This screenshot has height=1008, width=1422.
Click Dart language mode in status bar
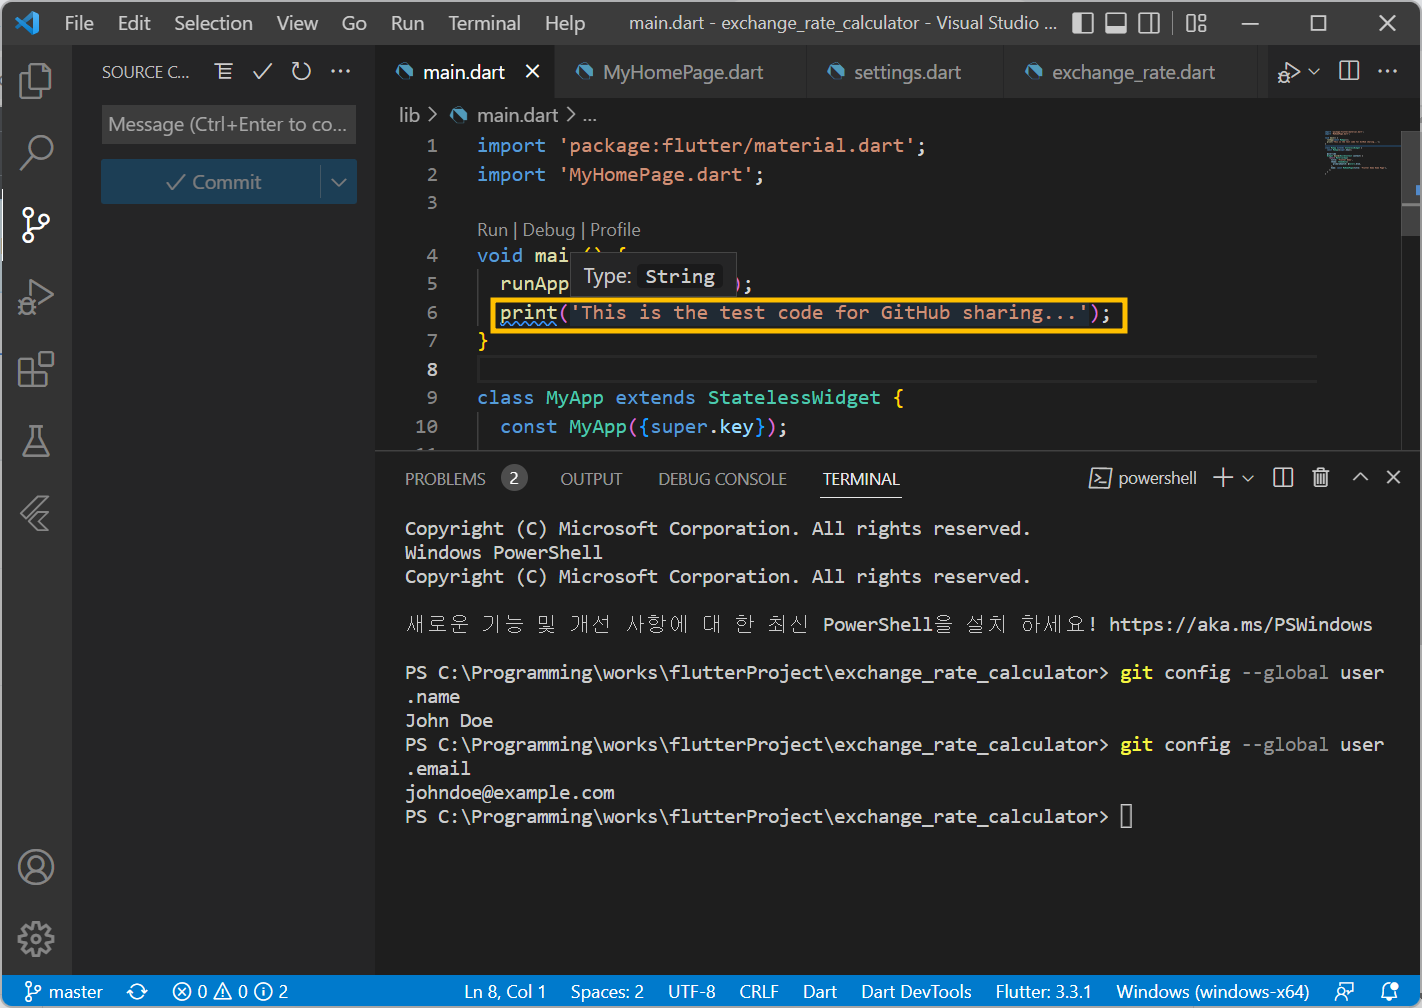pos(819,991)
